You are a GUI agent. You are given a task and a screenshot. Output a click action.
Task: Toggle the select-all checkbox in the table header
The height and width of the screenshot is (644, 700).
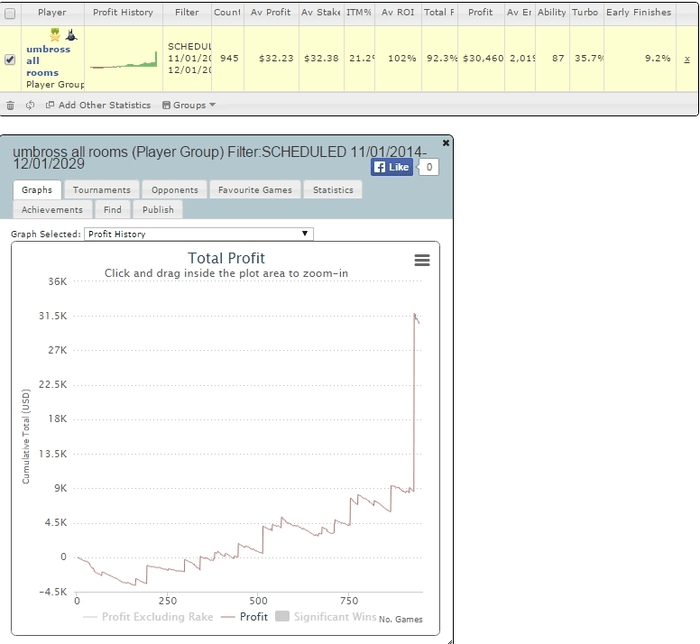[x=10, y=13]
